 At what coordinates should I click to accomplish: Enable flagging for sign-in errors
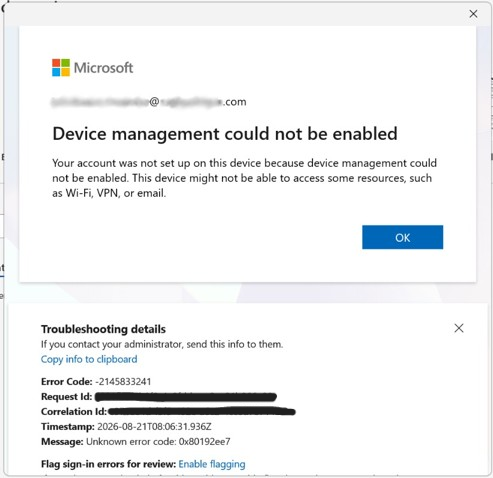(x=212, y=464)
